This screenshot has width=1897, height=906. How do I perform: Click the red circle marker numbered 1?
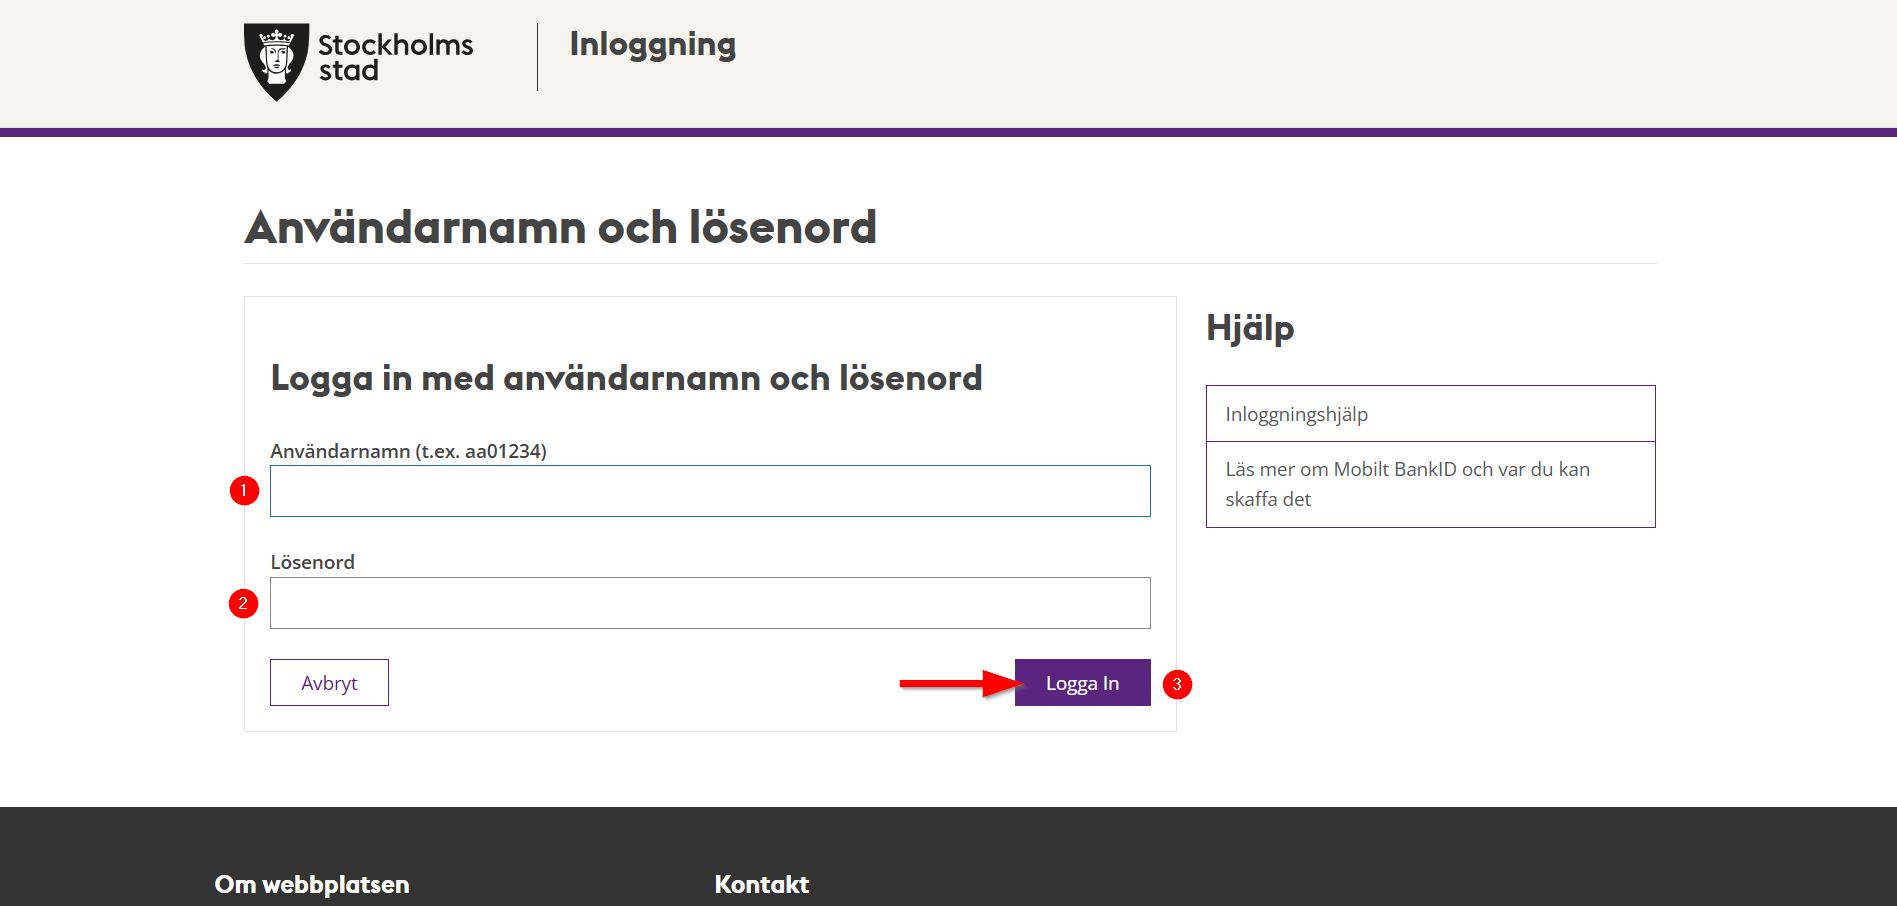tap(244, 491)
